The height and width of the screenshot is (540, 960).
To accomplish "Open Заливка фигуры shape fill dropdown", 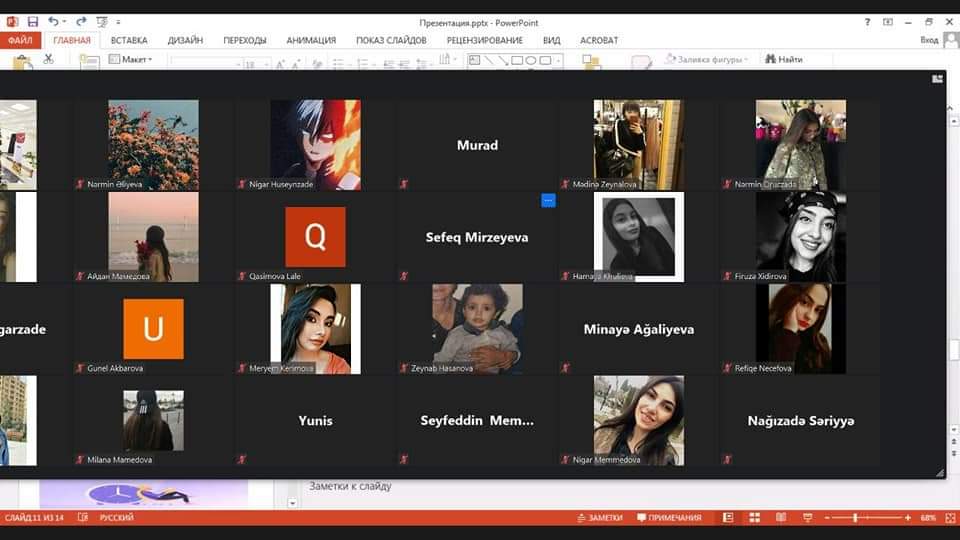I will tap(707, 59).
